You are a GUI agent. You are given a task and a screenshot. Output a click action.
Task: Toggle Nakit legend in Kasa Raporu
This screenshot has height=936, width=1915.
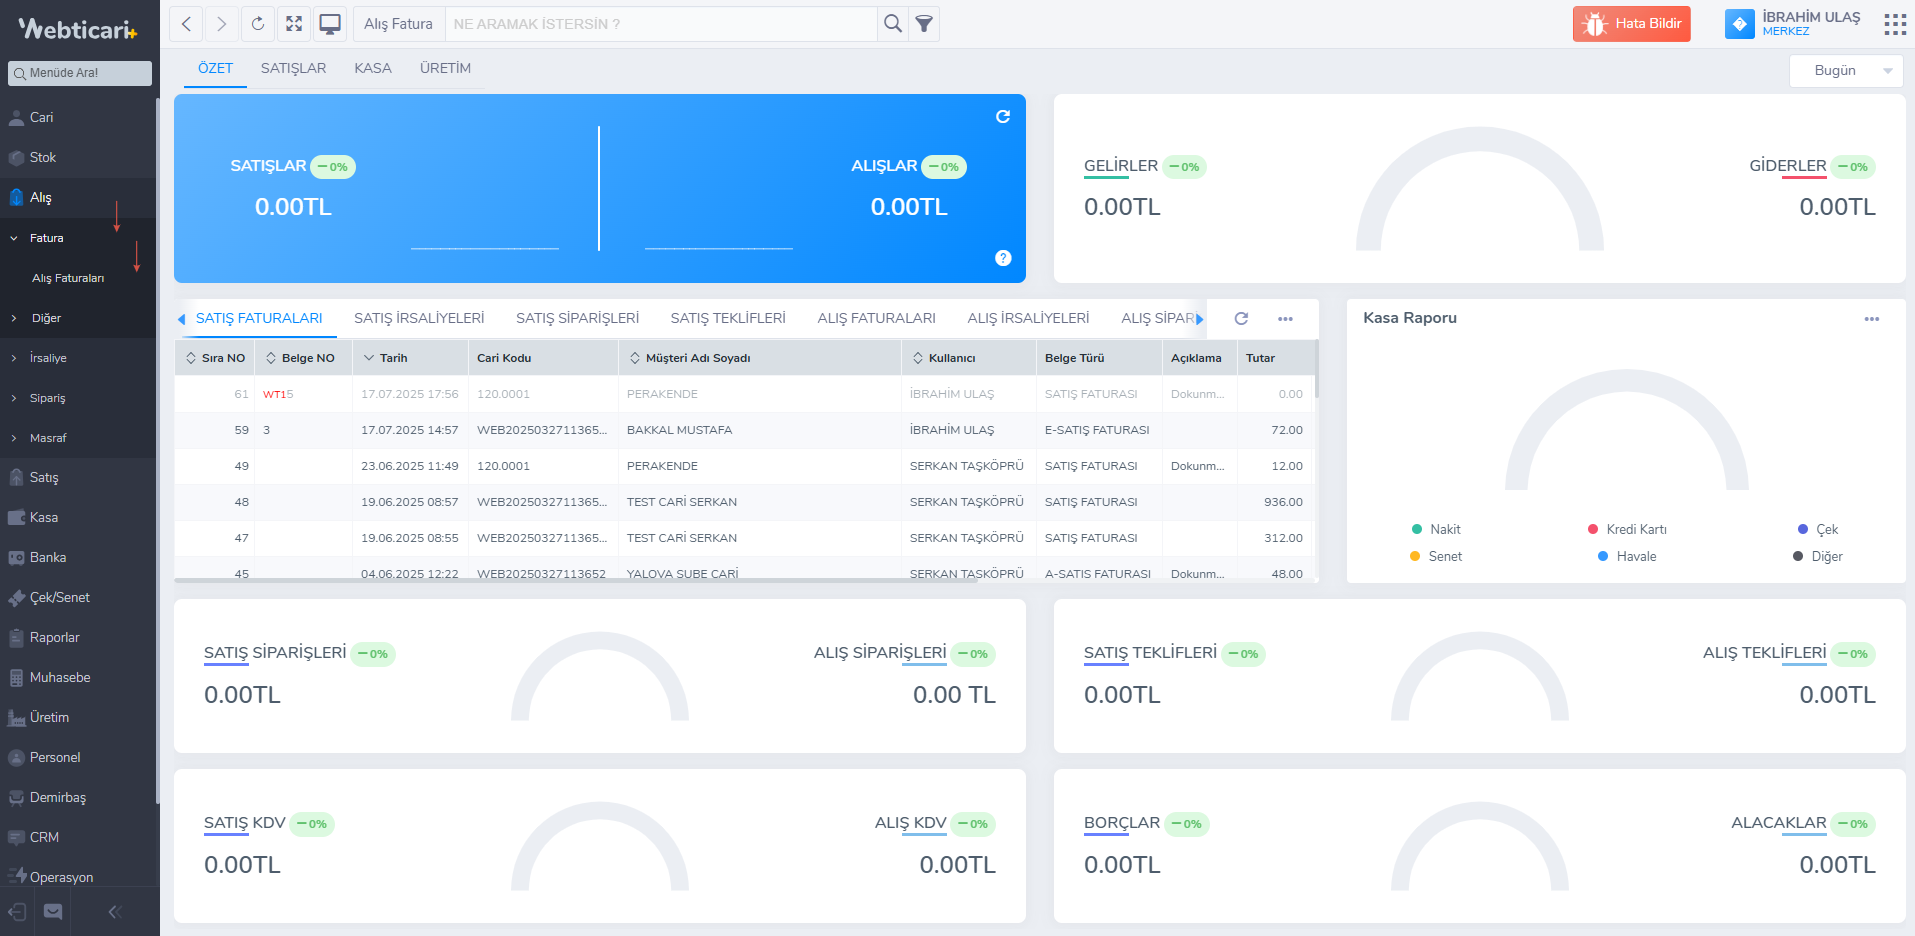(x=1436, y=529)
